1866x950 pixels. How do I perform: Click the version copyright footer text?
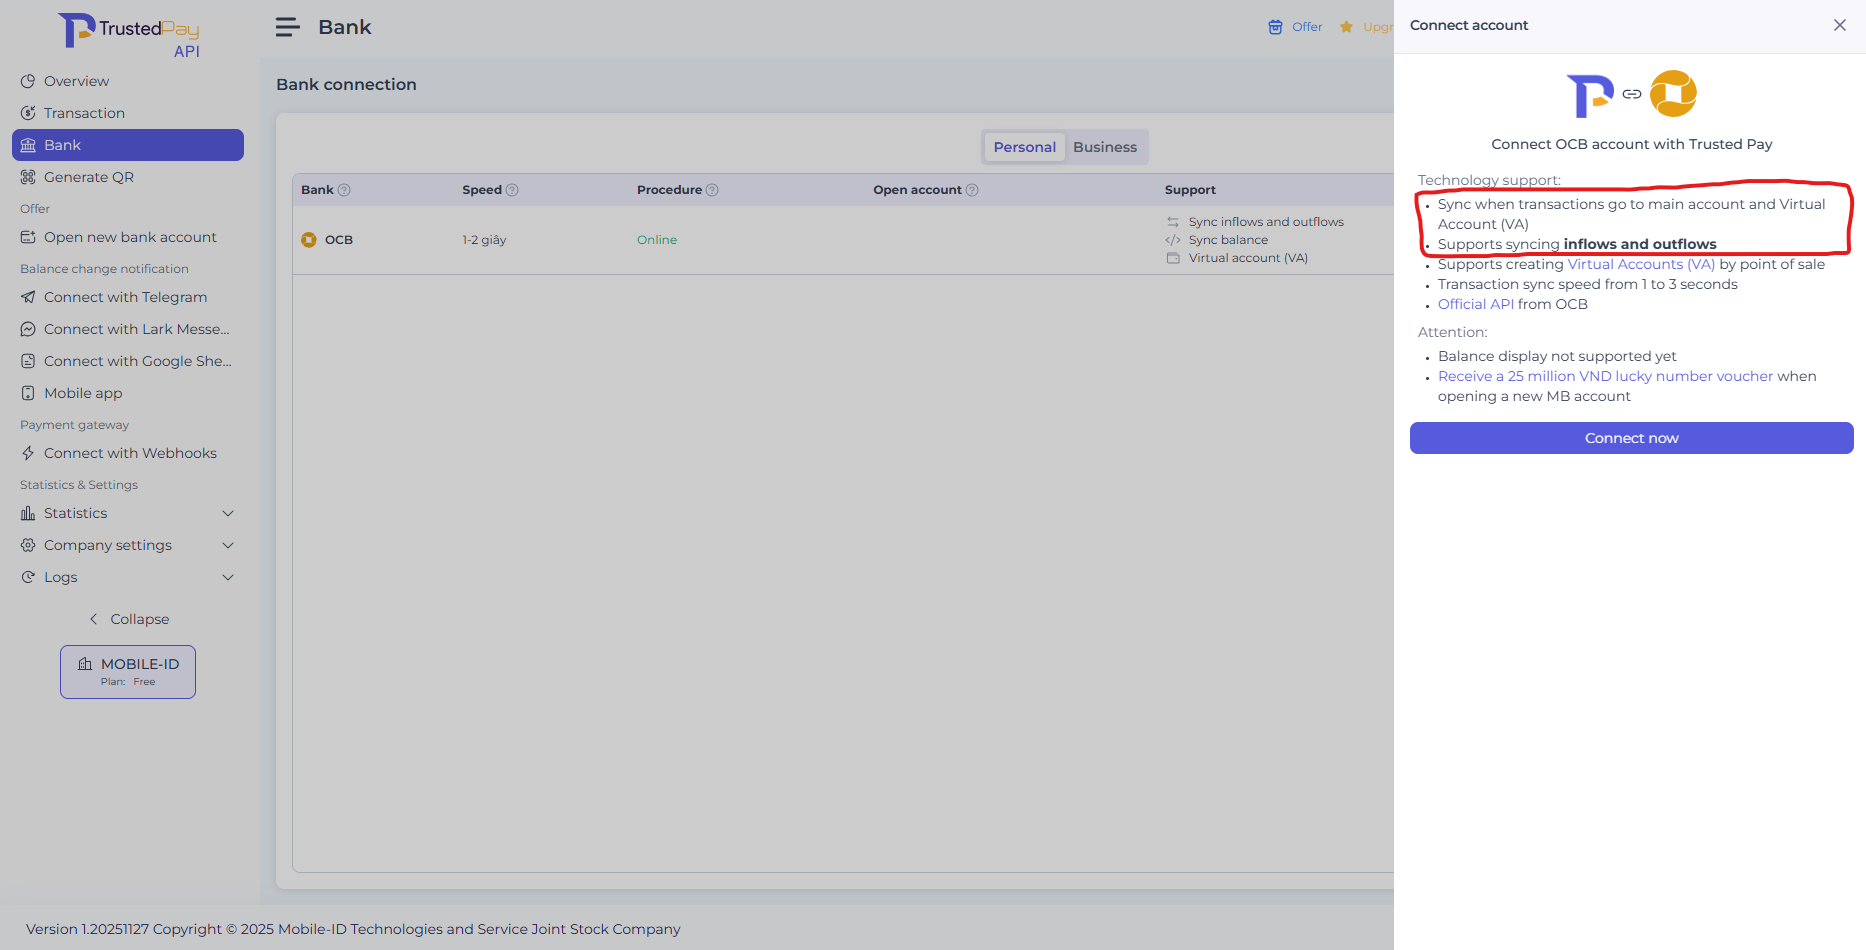353,929
